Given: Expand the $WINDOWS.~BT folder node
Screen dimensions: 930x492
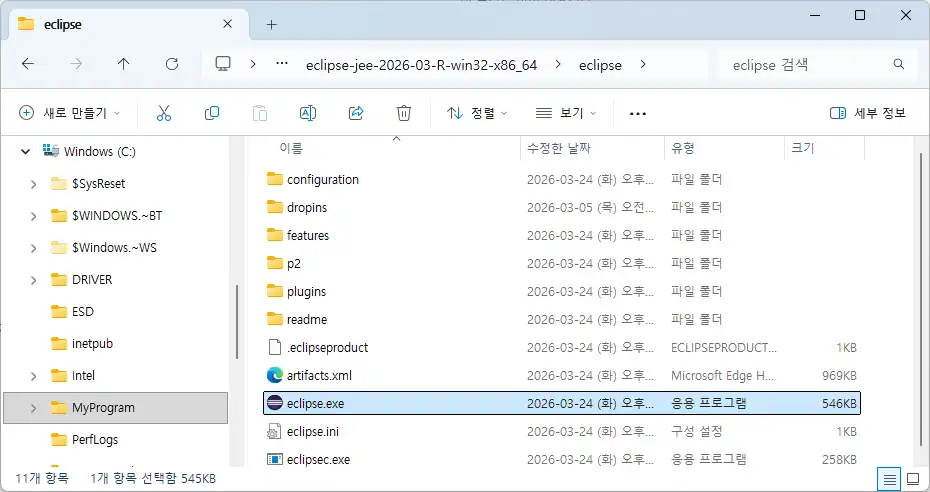Looking at the screenshot, I should (33, 216).
